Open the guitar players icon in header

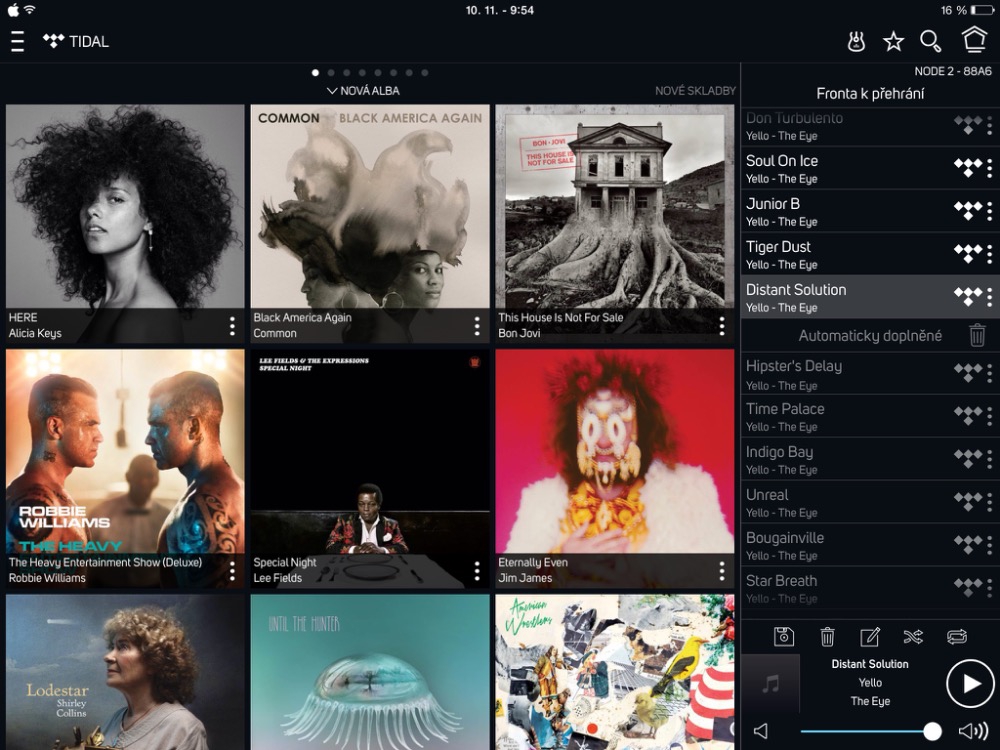coord(856,41)
